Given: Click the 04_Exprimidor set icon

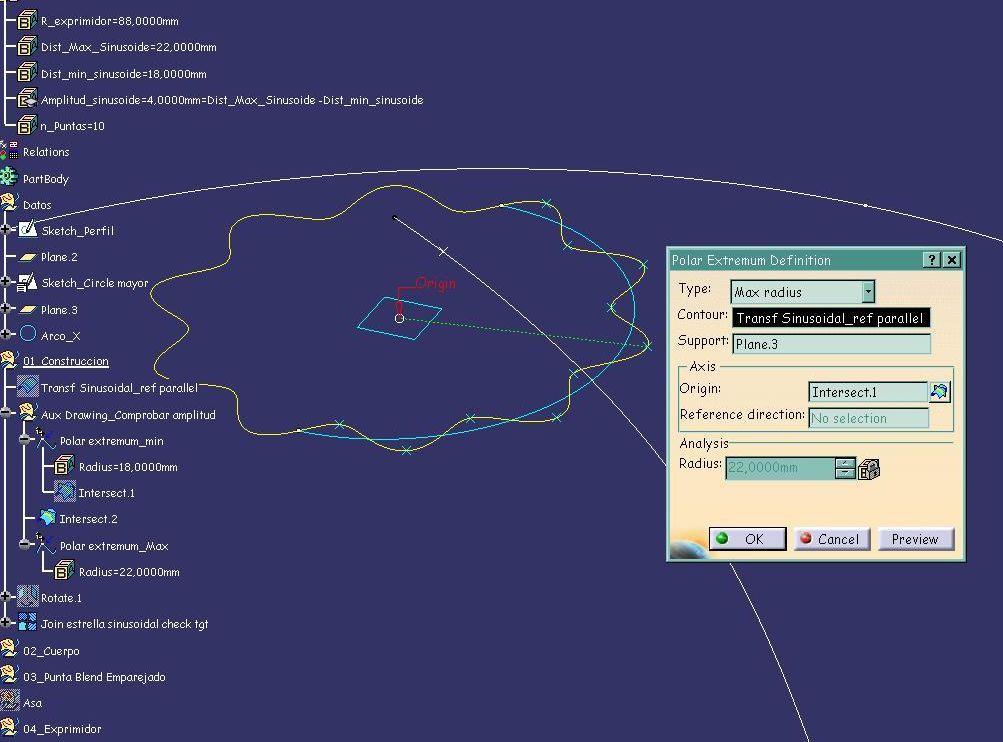Looking at the screenshot, I should click(9, 727).
